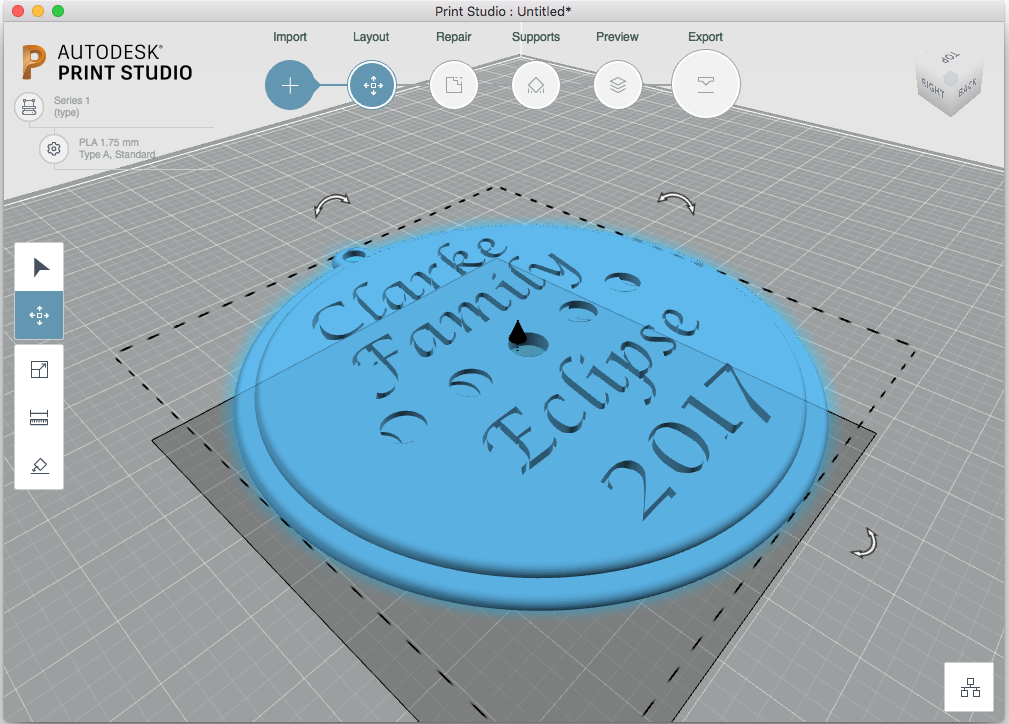Click the top-left rotate arrow handle

coord(332,205)
